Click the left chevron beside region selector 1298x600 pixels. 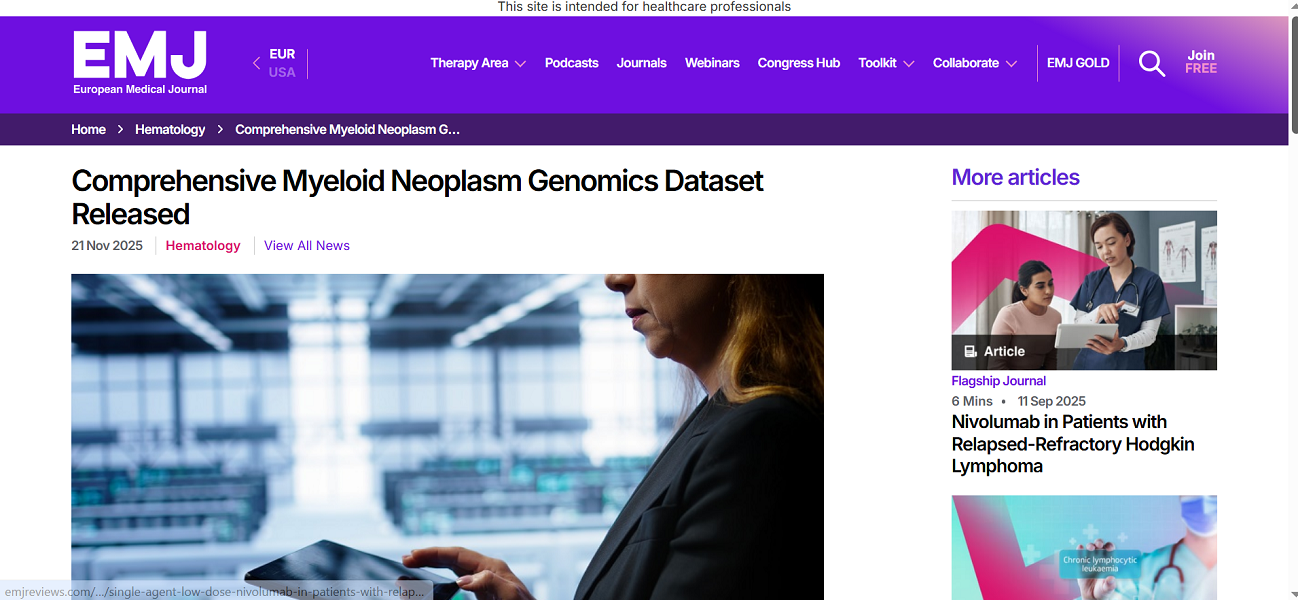click(x=256, y=63)
